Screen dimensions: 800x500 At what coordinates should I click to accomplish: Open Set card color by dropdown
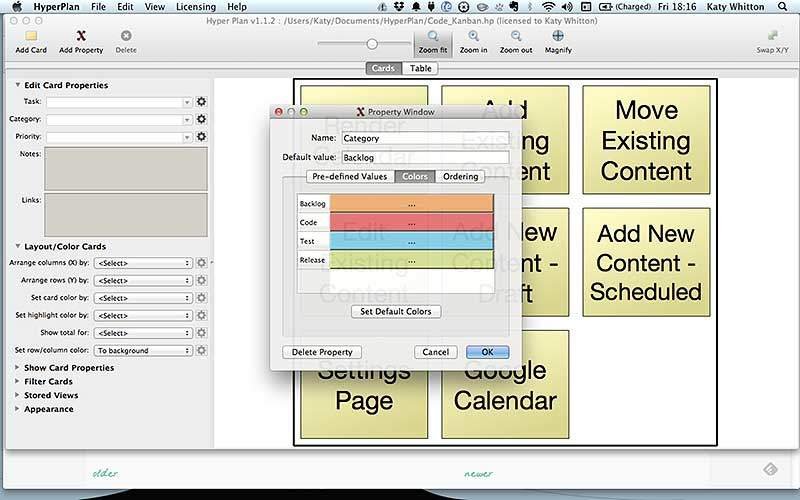click(143, 298)
